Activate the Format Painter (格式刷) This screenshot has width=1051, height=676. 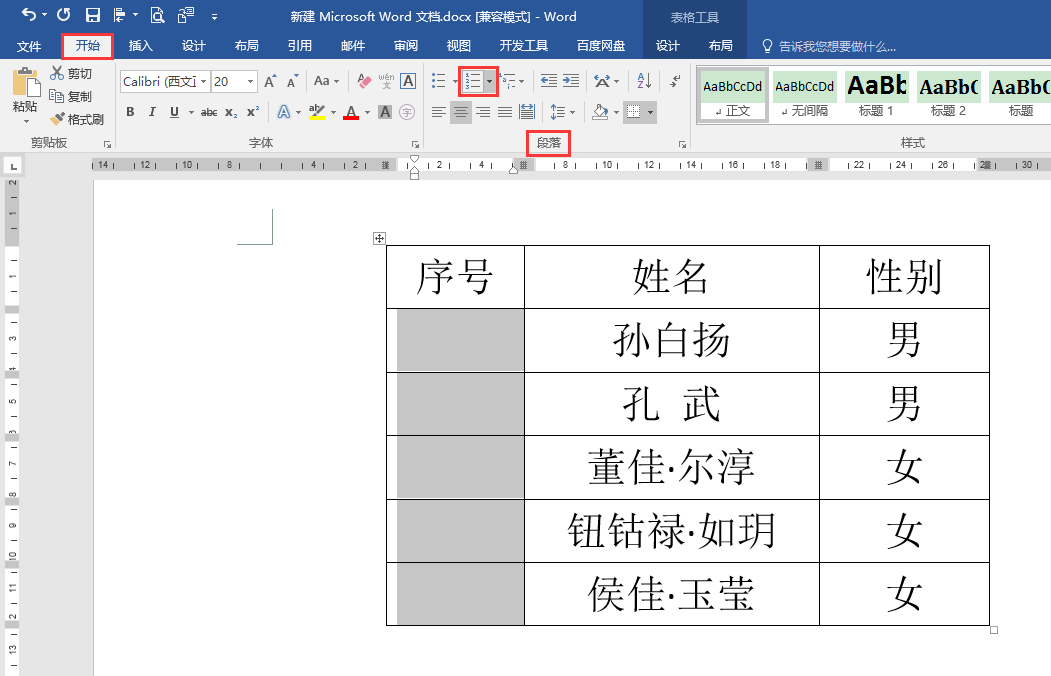point(77,119)
